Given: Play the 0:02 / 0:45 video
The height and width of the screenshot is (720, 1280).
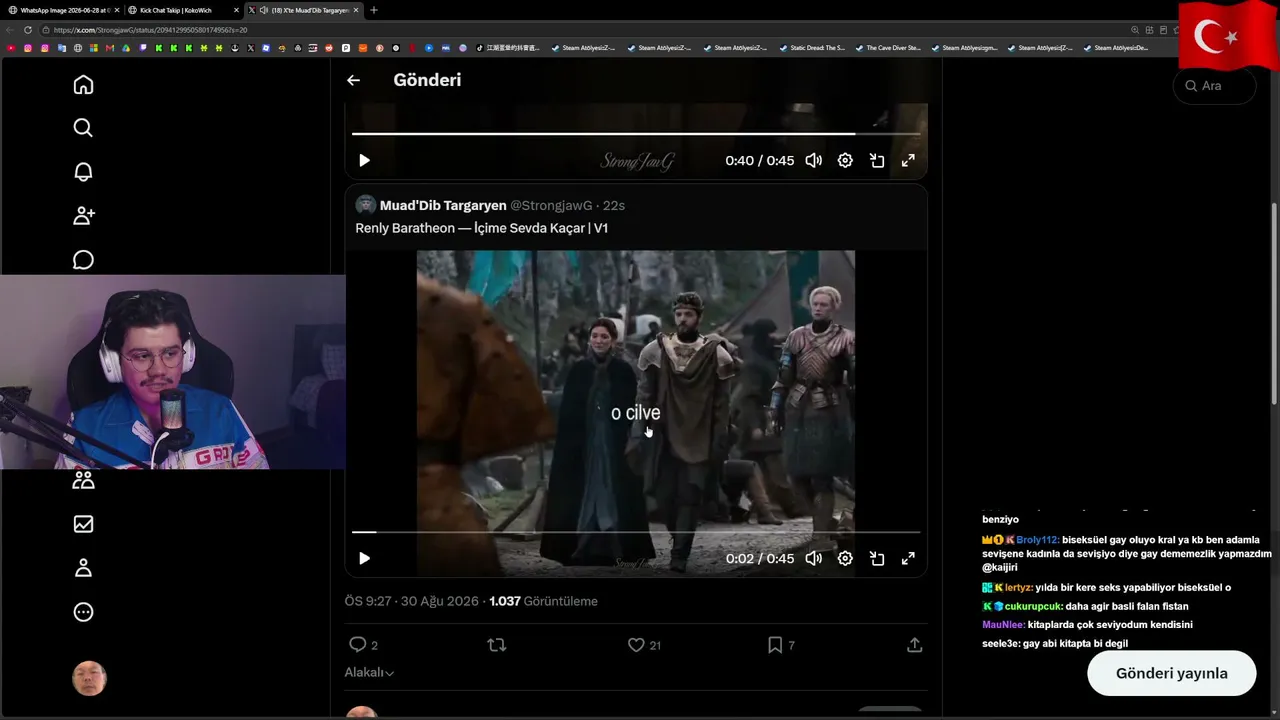Looking at the screenshot, I should tap(364, 558).
